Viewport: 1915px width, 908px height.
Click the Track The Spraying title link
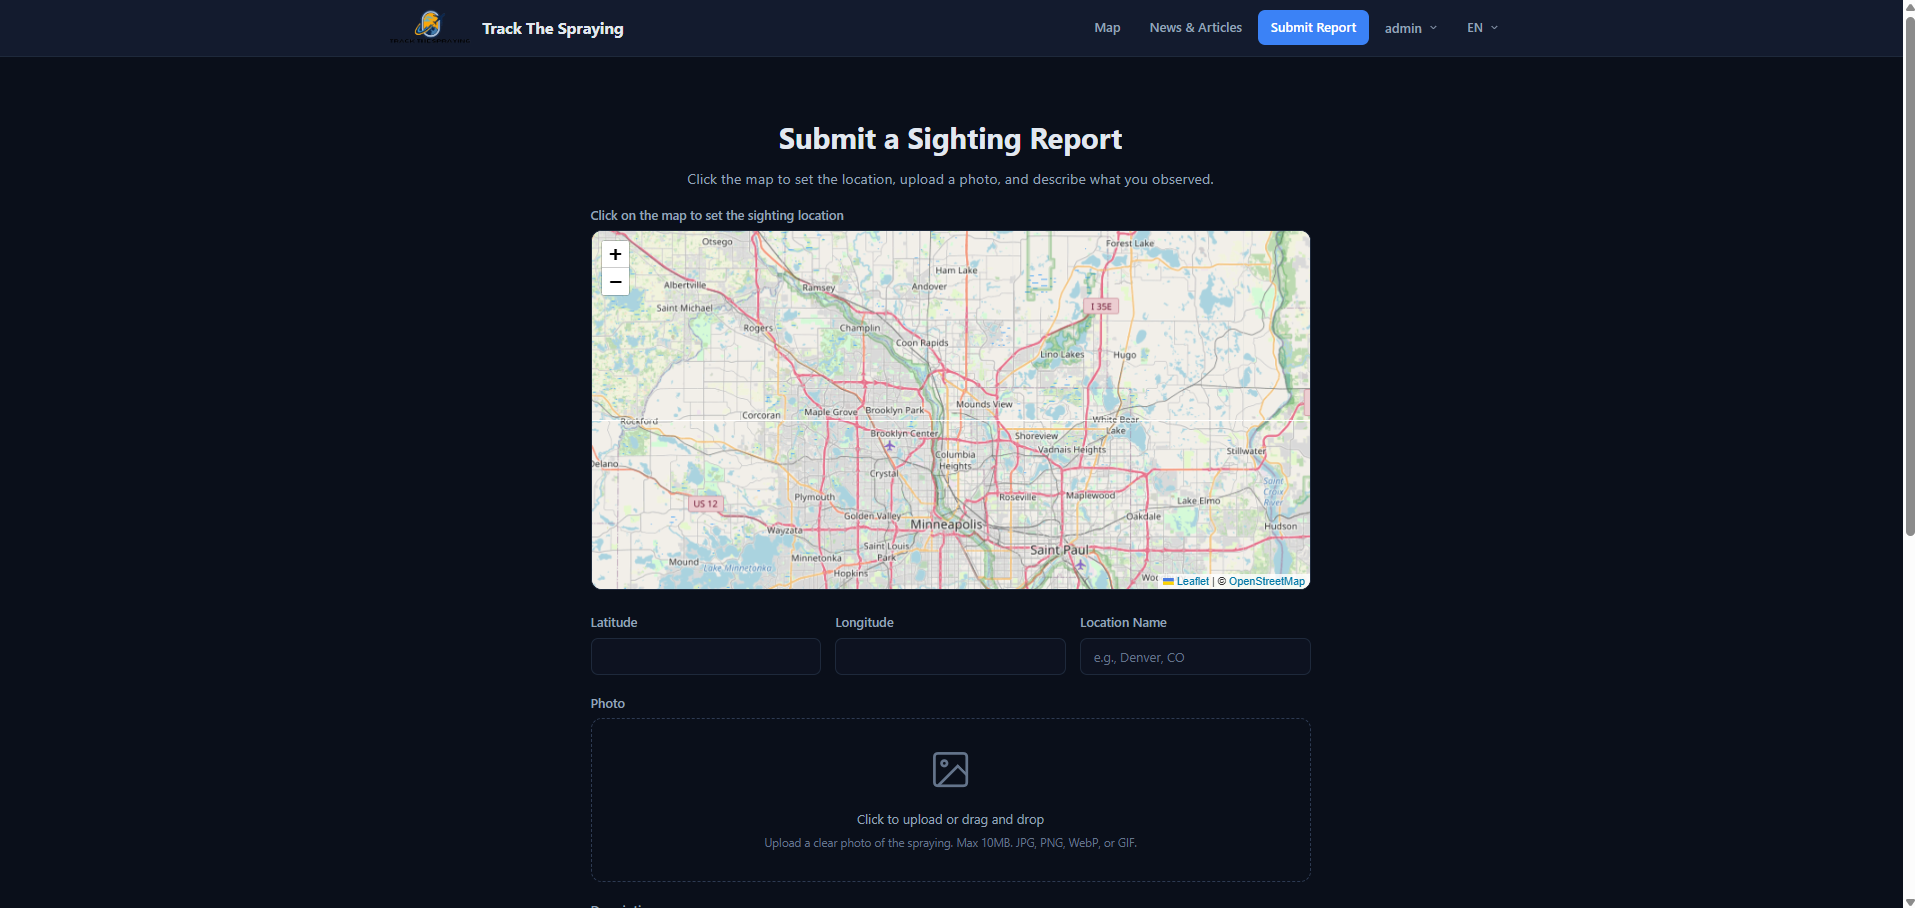coord(552,28)
